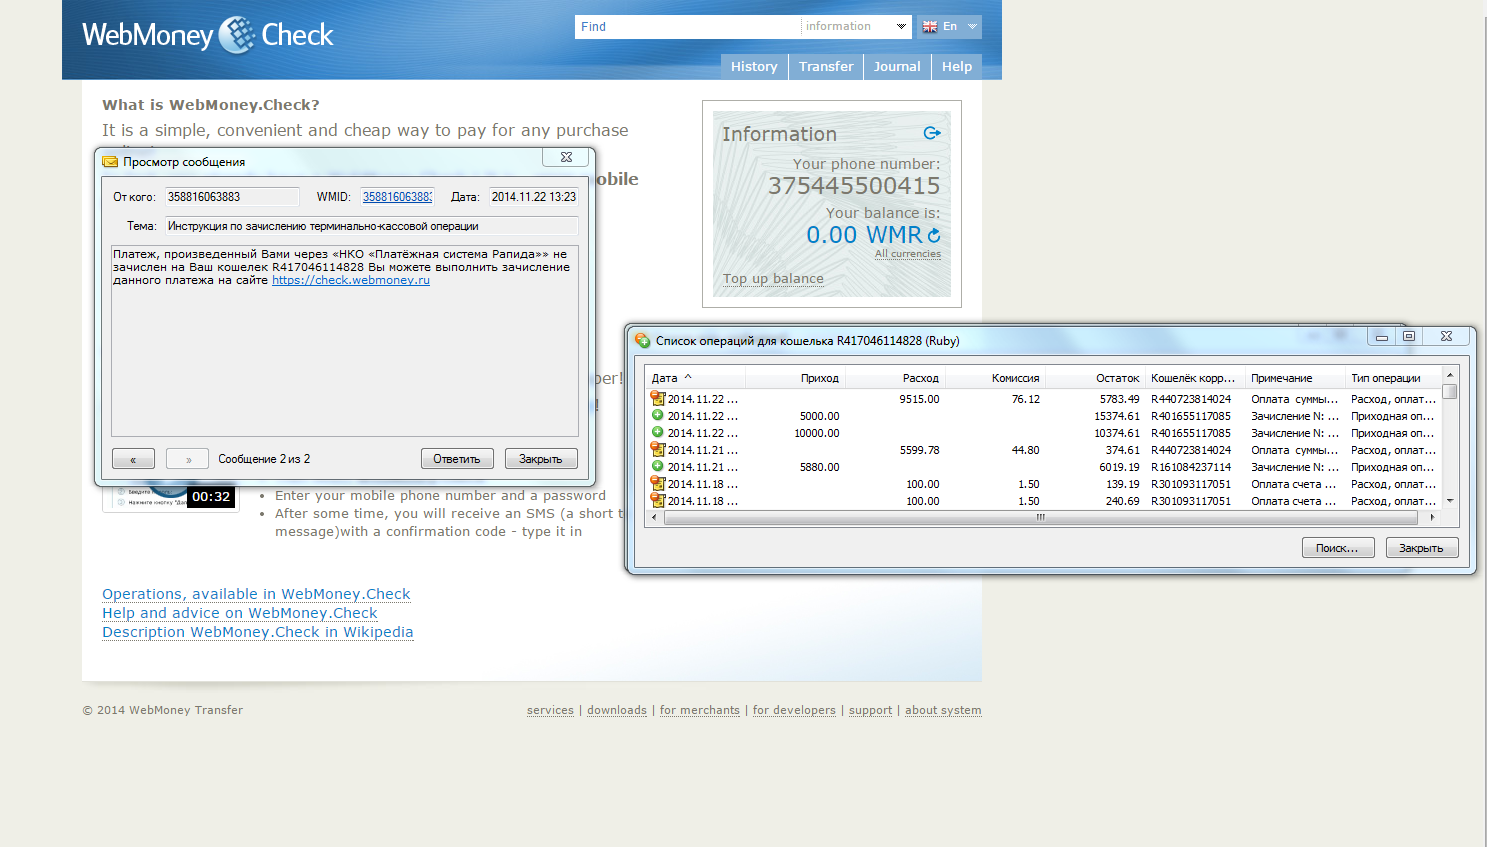The image size is (1487, 847).
Task: Close the operations list window with X
Action: (x=1446, y=336)
